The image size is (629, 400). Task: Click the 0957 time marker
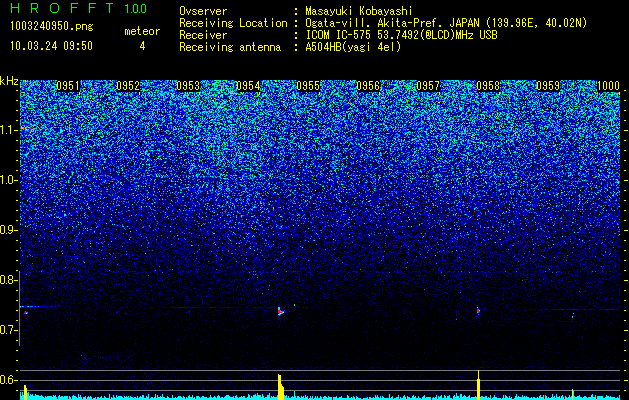428,86
